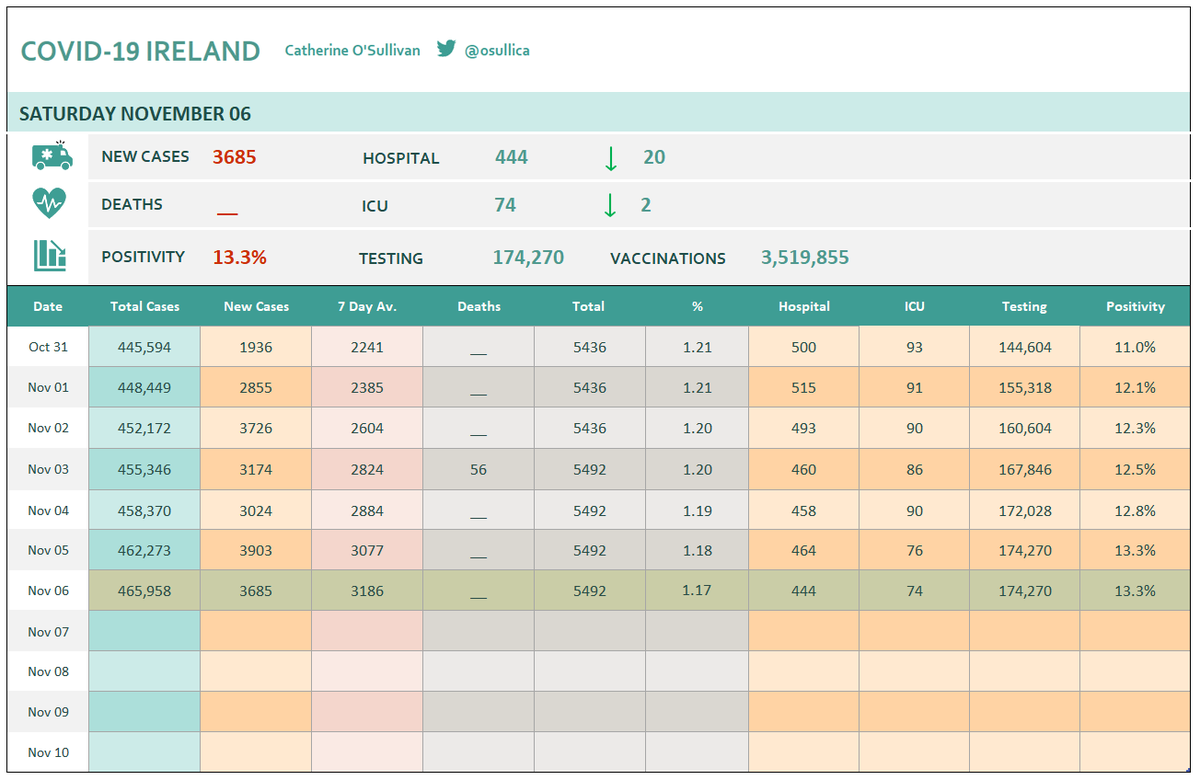Click positivity cell 11.0%
The width and height of the screenshot is (1200, 780).
[1135, 347]
